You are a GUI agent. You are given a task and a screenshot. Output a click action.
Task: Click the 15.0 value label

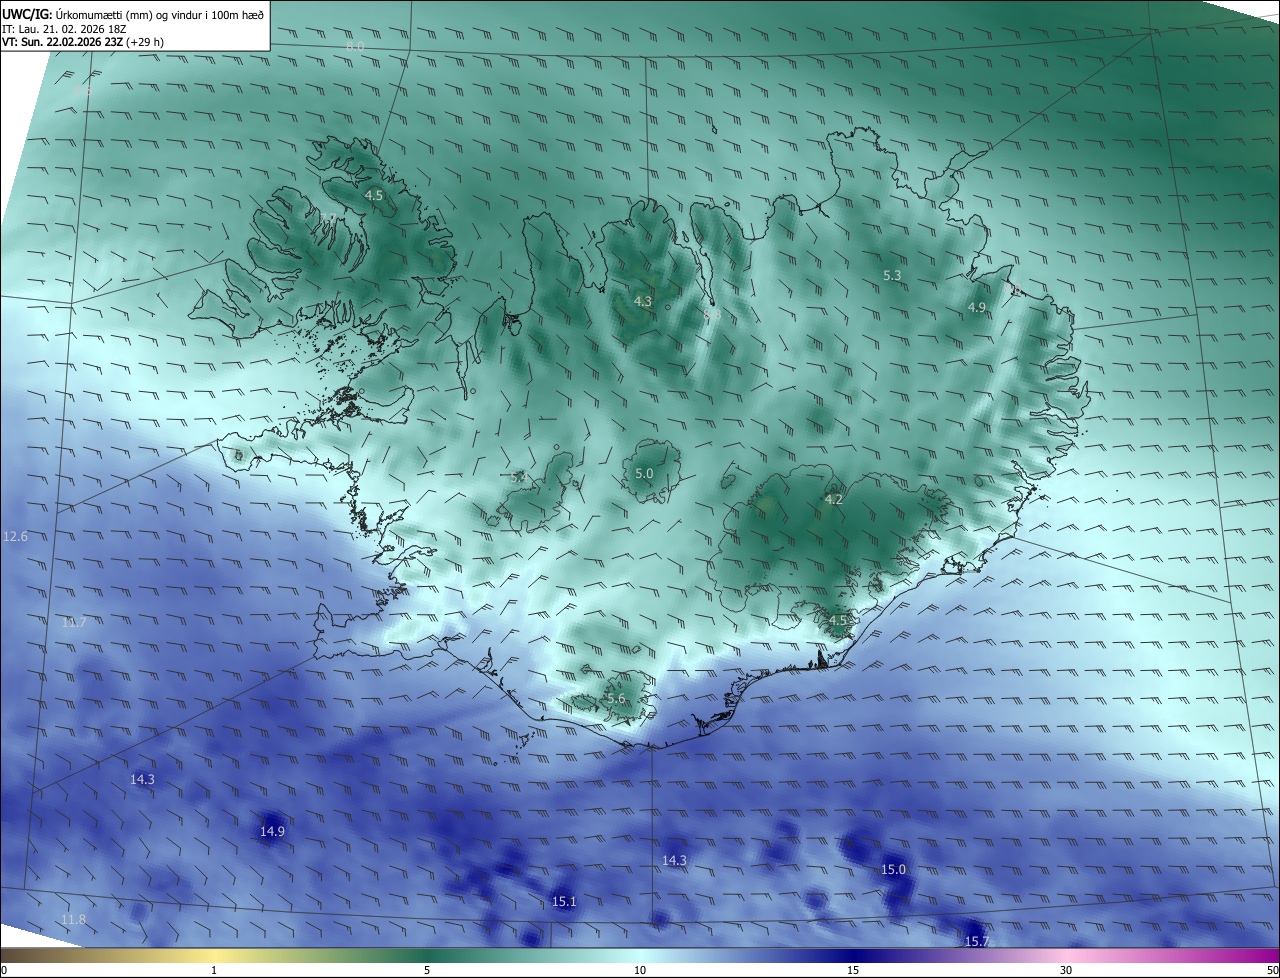click(x=893, y=869)
